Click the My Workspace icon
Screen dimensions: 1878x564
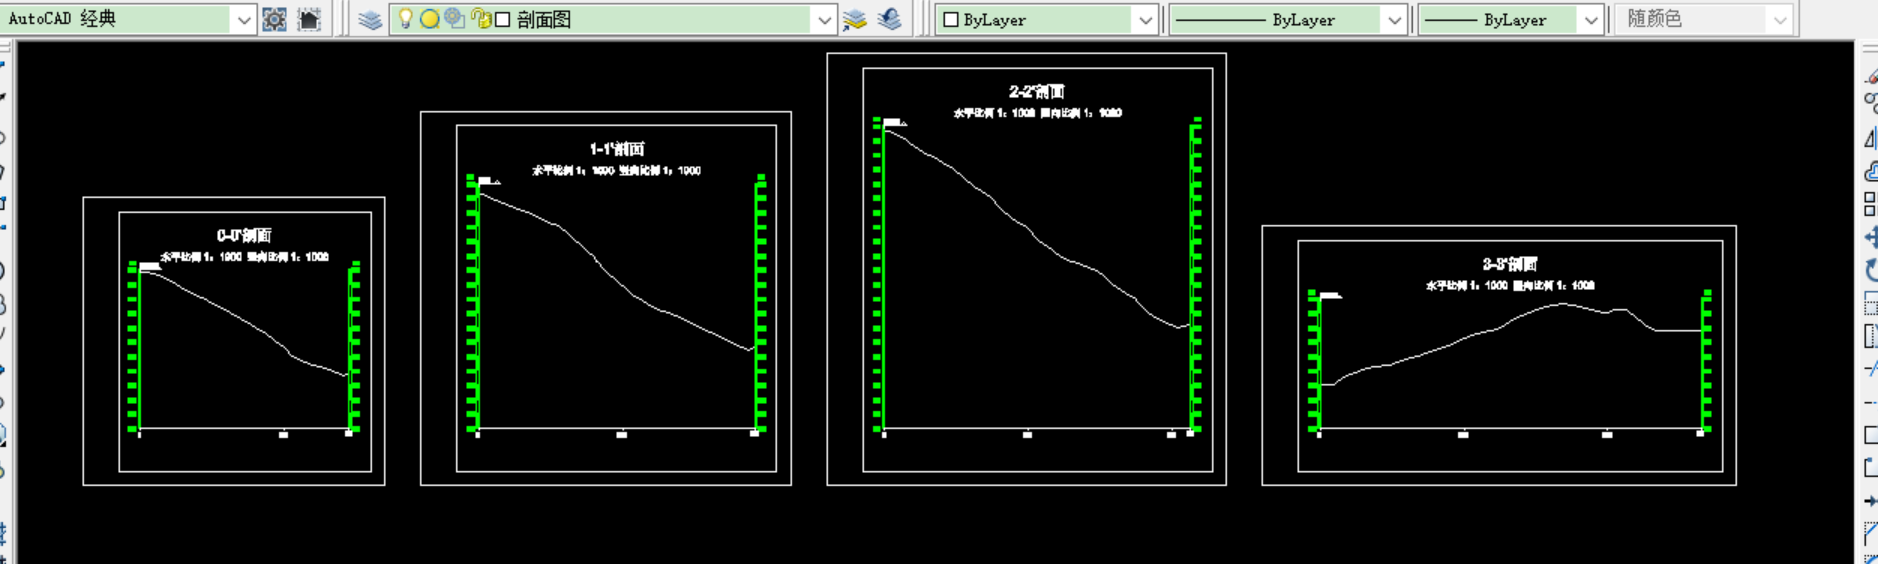(x=309, y=19)
